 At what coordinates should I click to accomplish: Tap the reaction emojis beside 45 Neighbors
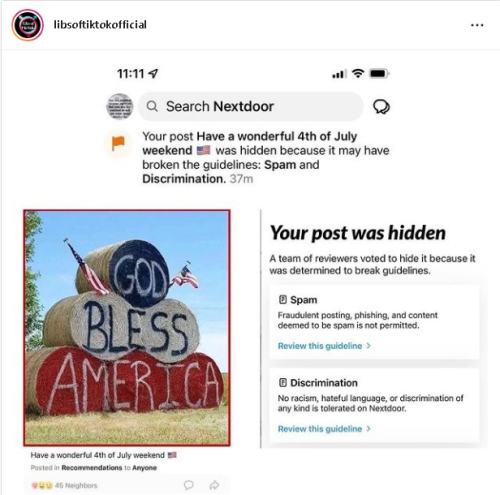pos(42,485)
